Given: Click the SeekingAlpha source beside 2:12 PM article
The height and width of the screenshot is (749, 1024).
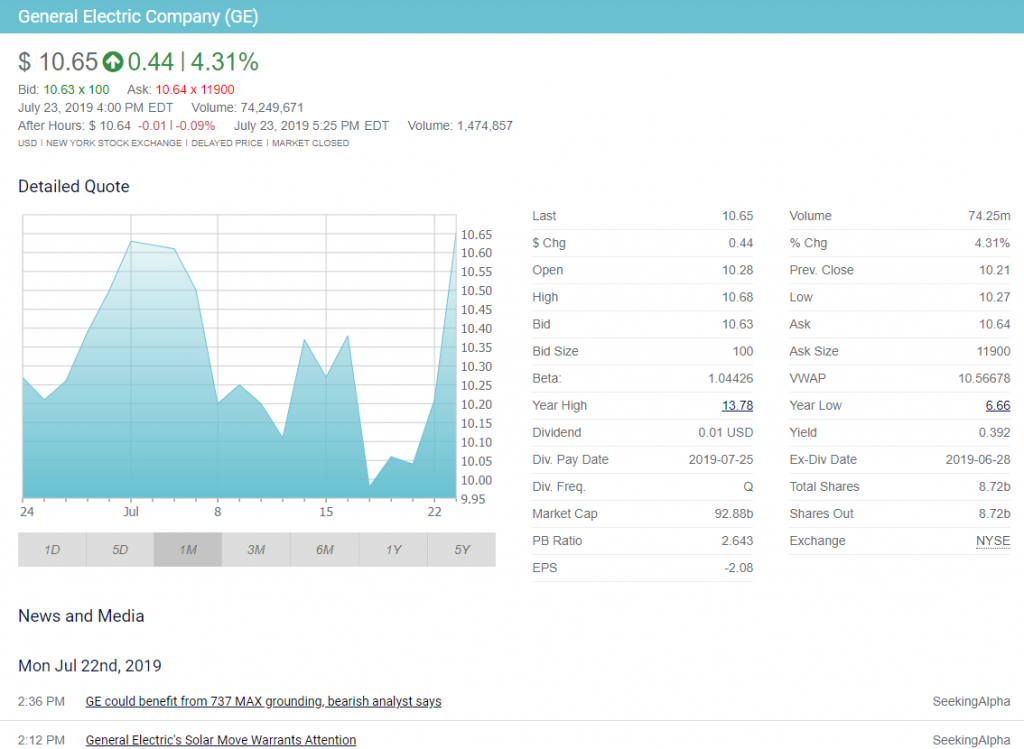Looking at the screenshot, I should pos(971,740).
